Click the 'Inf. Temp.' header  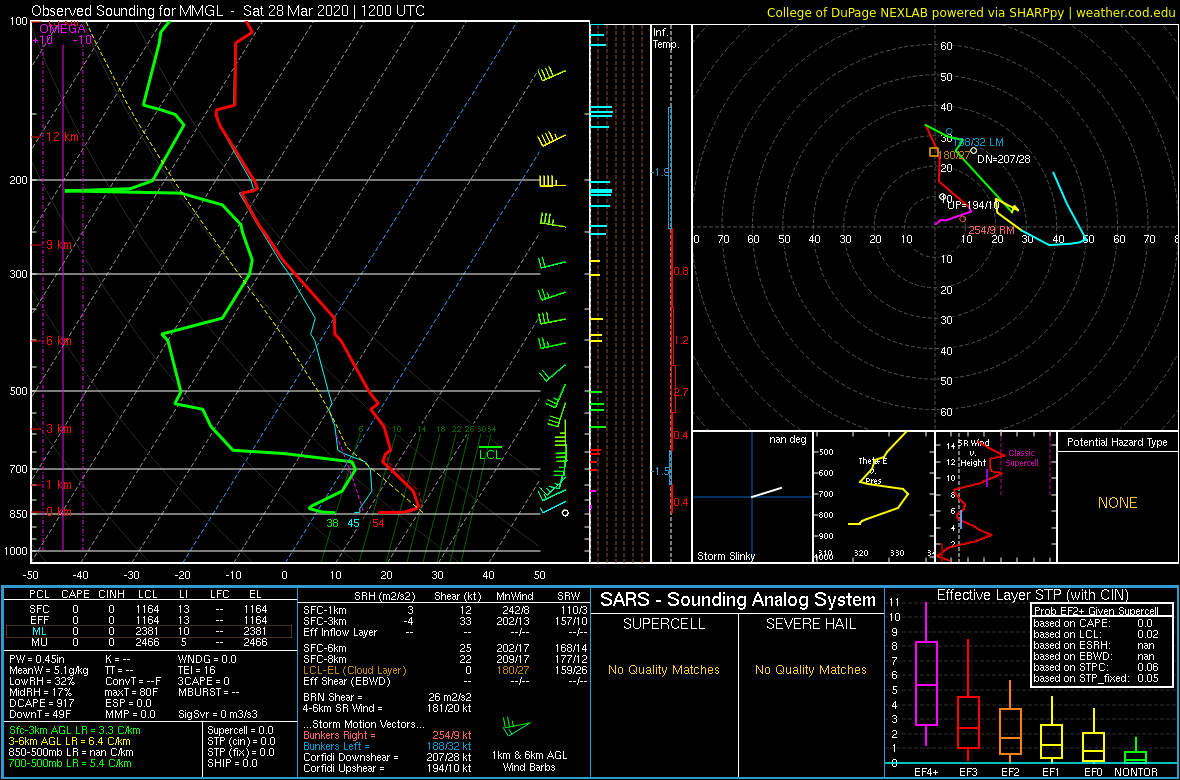(667, 39)
